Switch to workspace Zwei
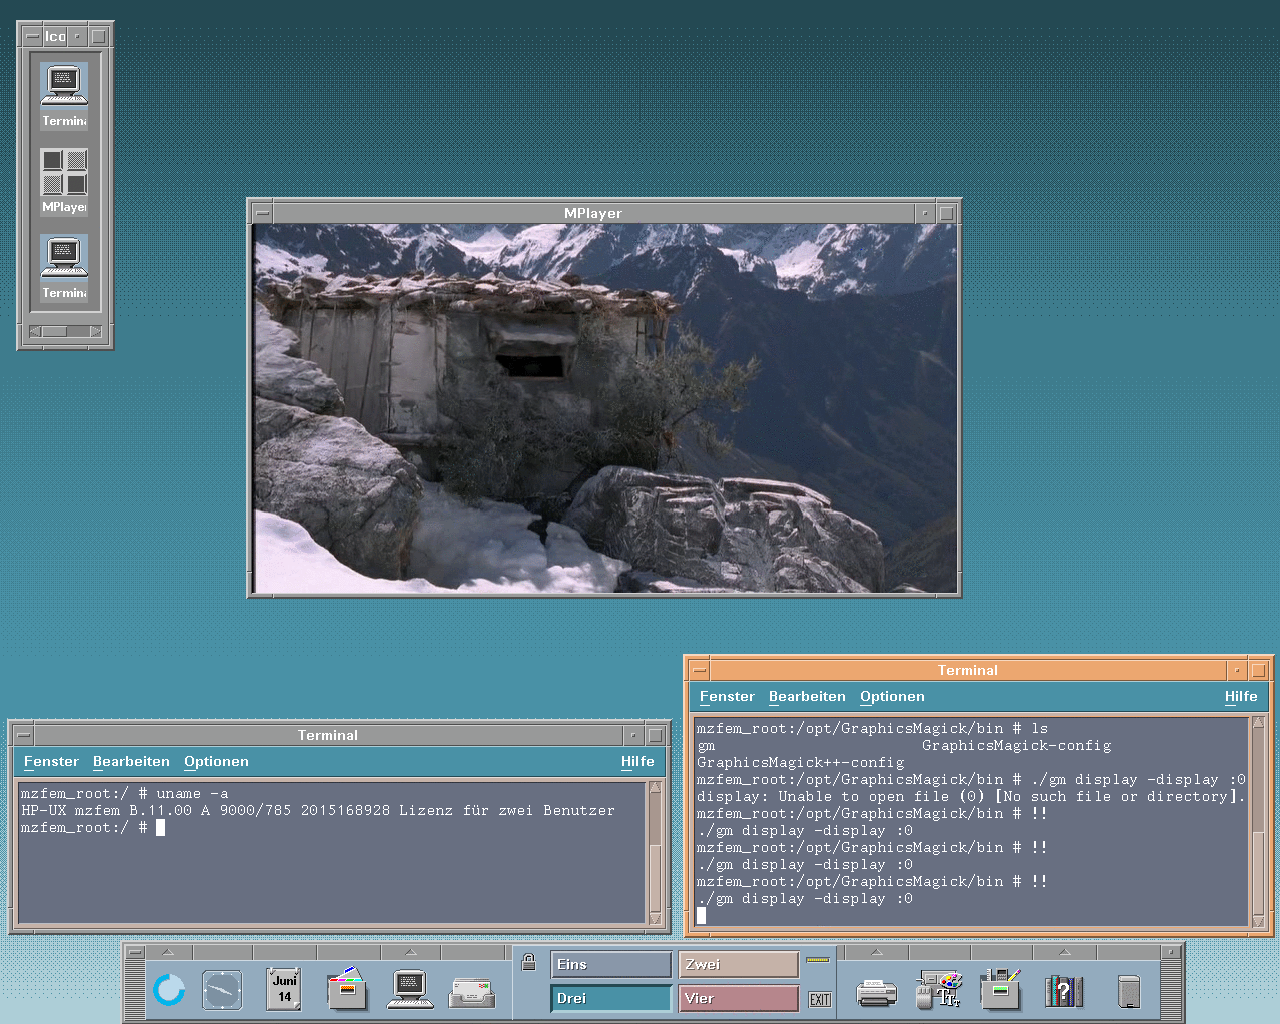Screen dimensions: 1280x1024 pos(738,965)
